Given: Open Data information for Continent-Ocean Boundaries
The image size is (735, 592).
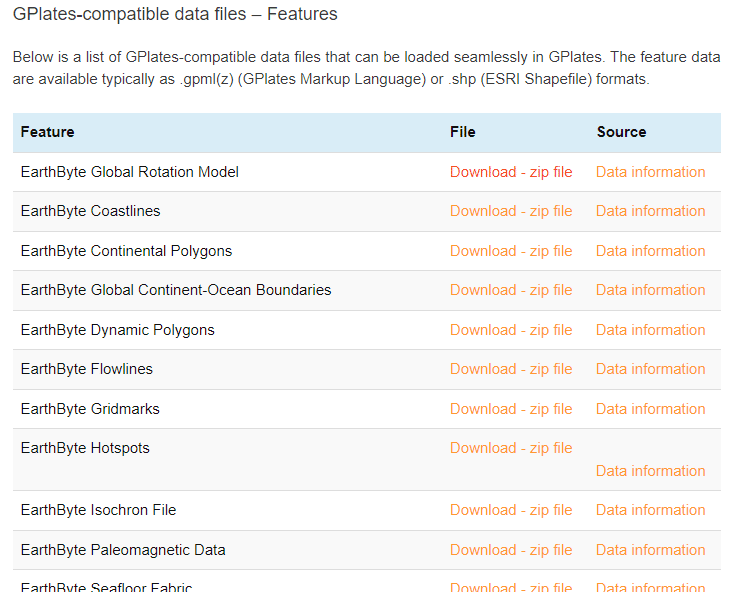Looking at the screenshot, I should (650, 290).
